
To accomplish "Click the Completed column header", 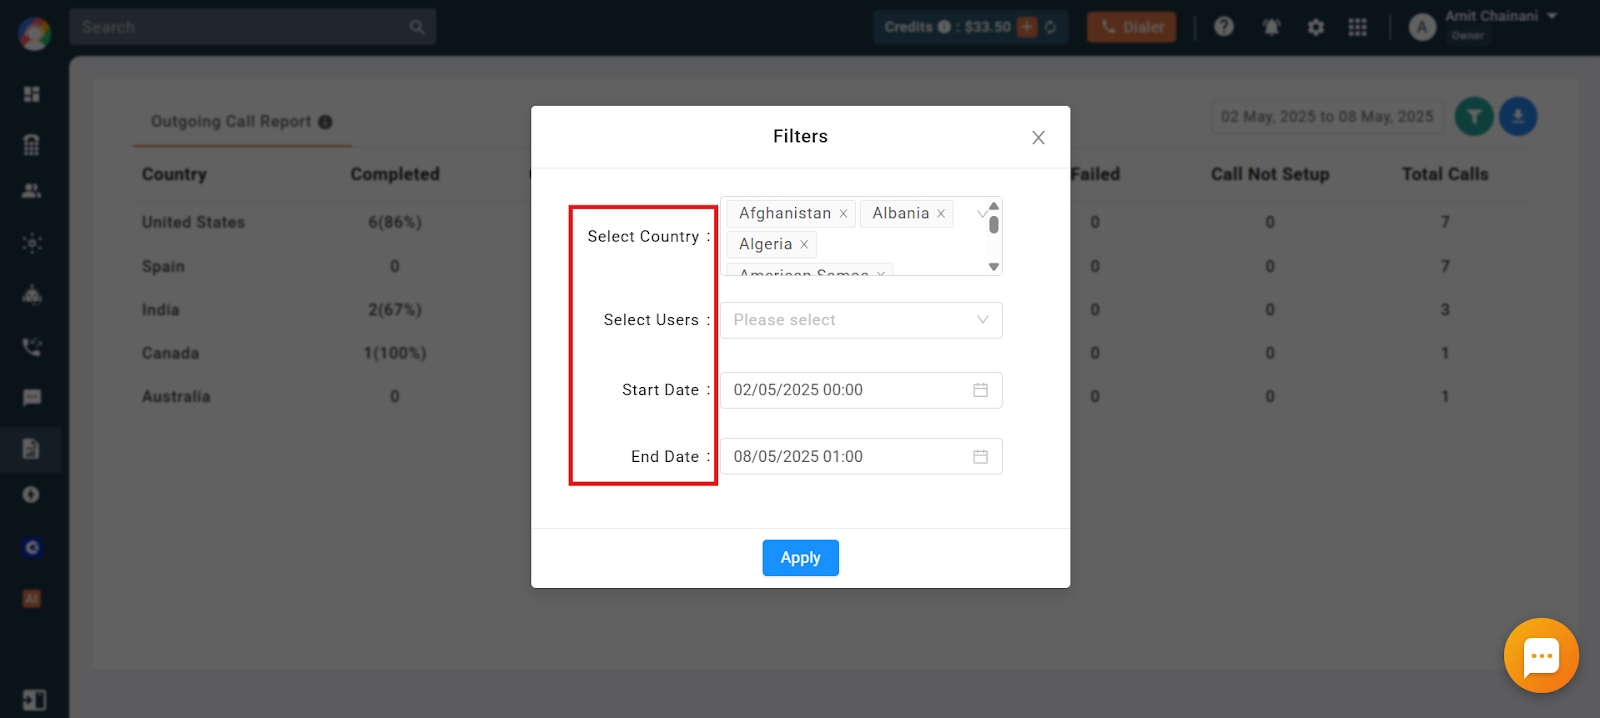I will coord(395,174).
